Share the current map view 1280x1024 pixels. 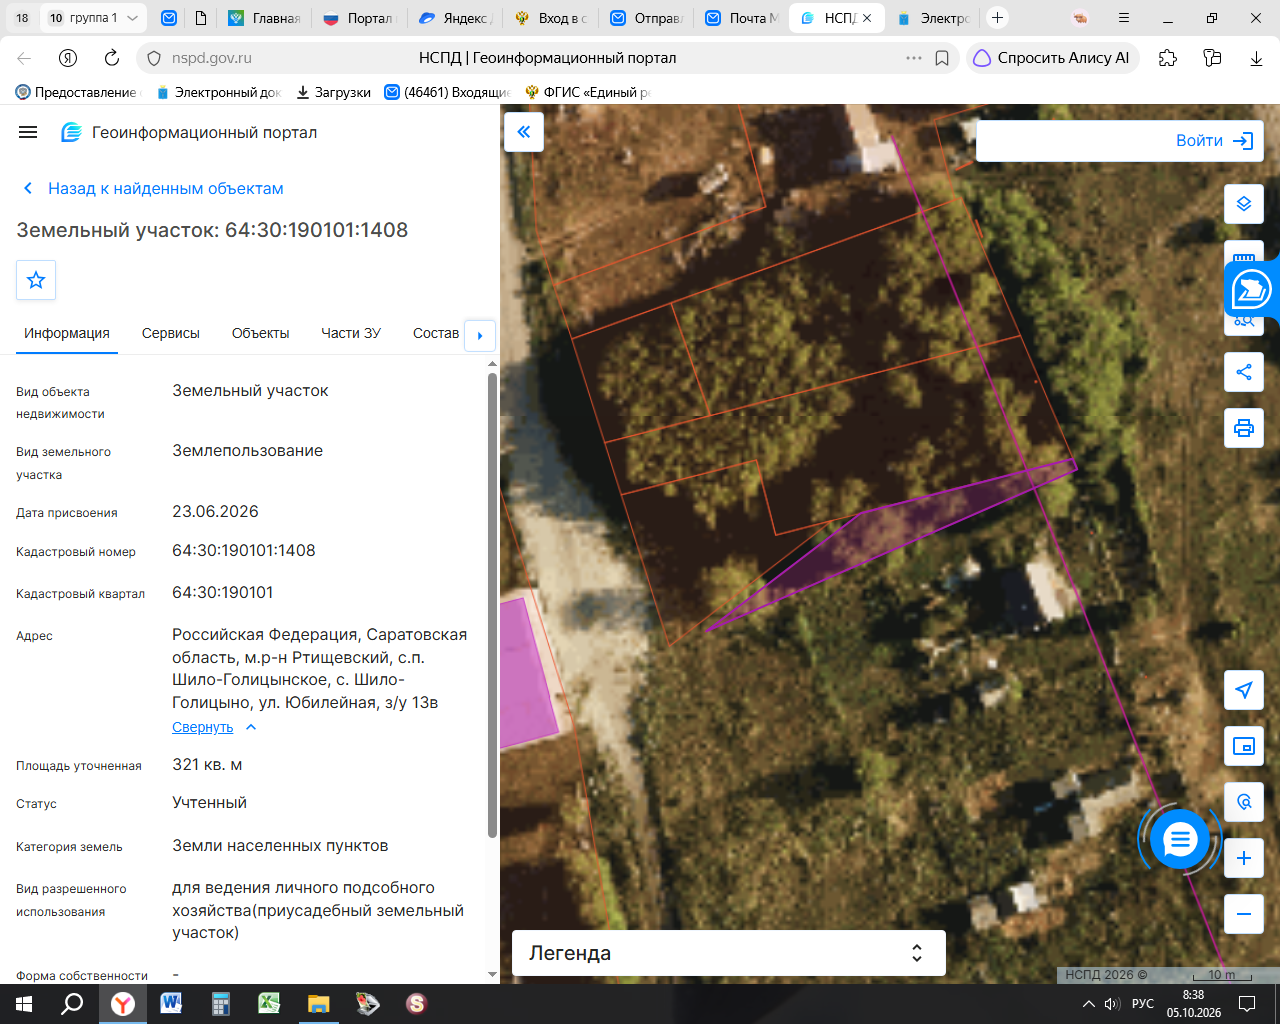coord(1244,372)
